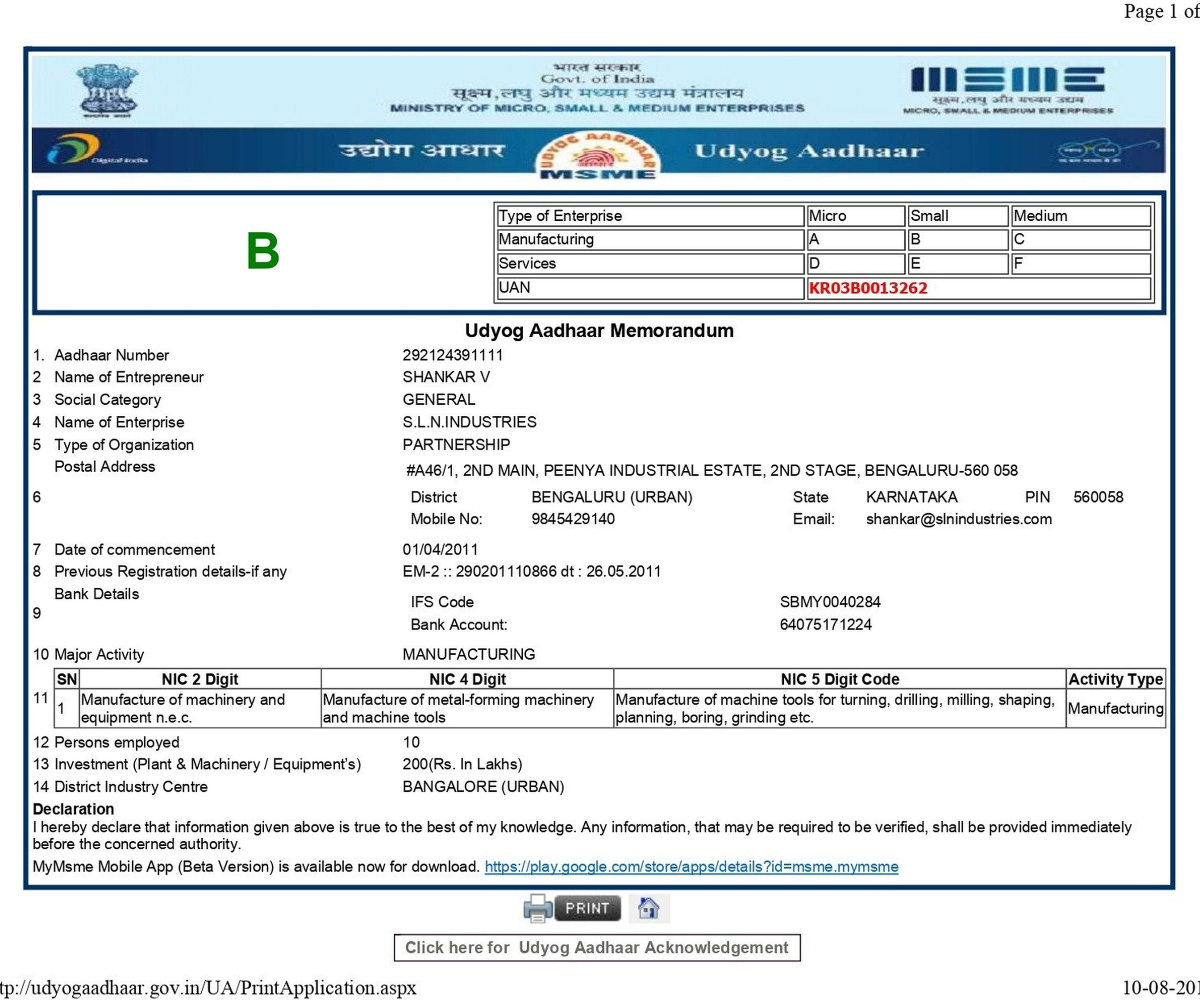Click the Activity Type column header

coord(1115,679)
